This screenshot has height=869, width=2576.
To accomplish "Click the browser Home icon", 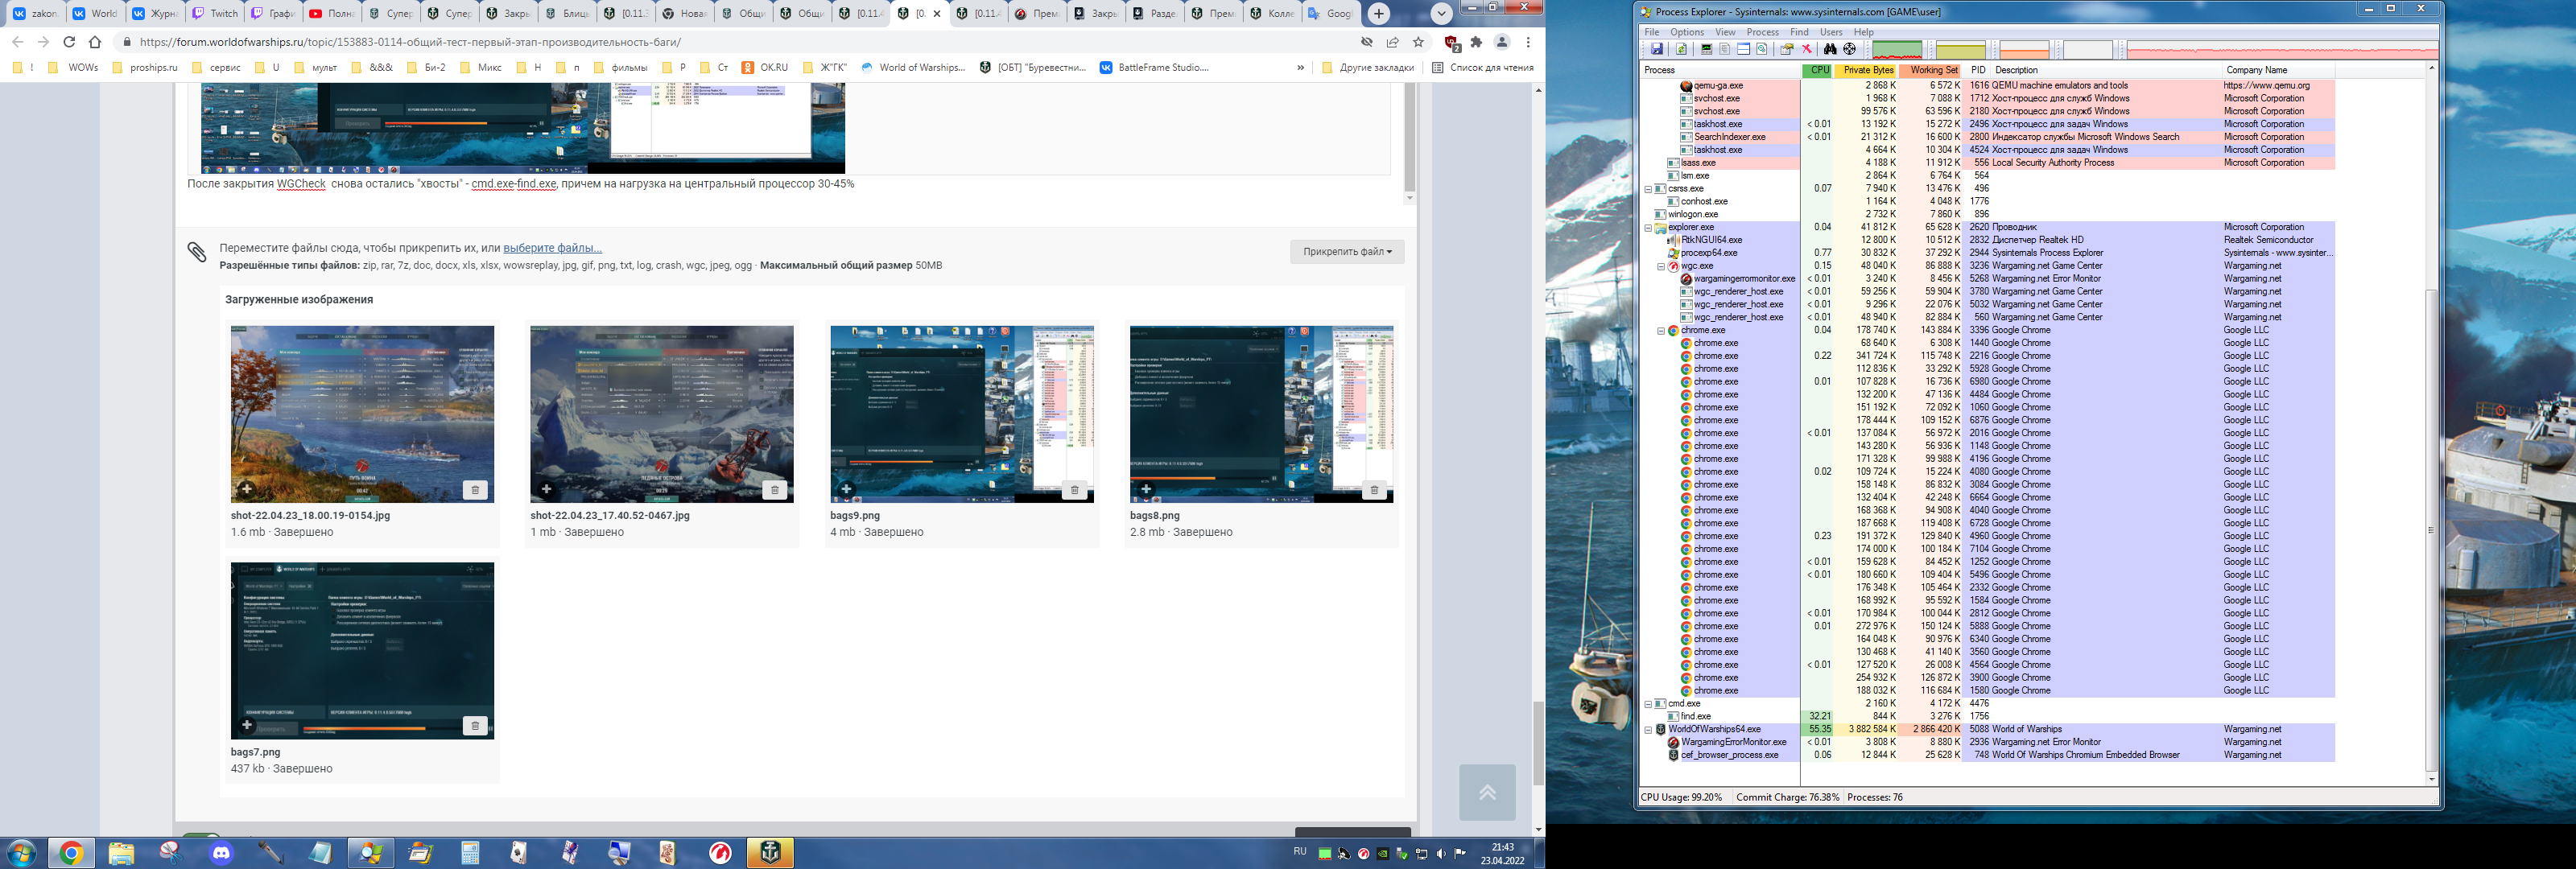I will pos(95,42).
